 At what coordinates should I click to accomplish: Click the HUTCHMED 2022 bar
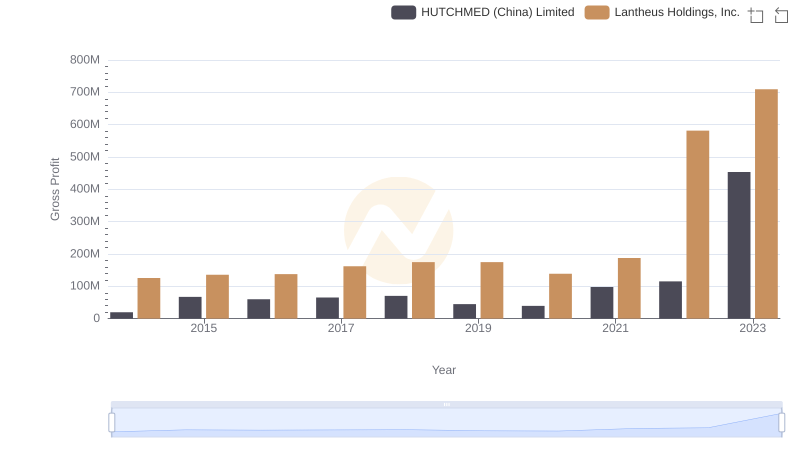(x=670, y=300)
